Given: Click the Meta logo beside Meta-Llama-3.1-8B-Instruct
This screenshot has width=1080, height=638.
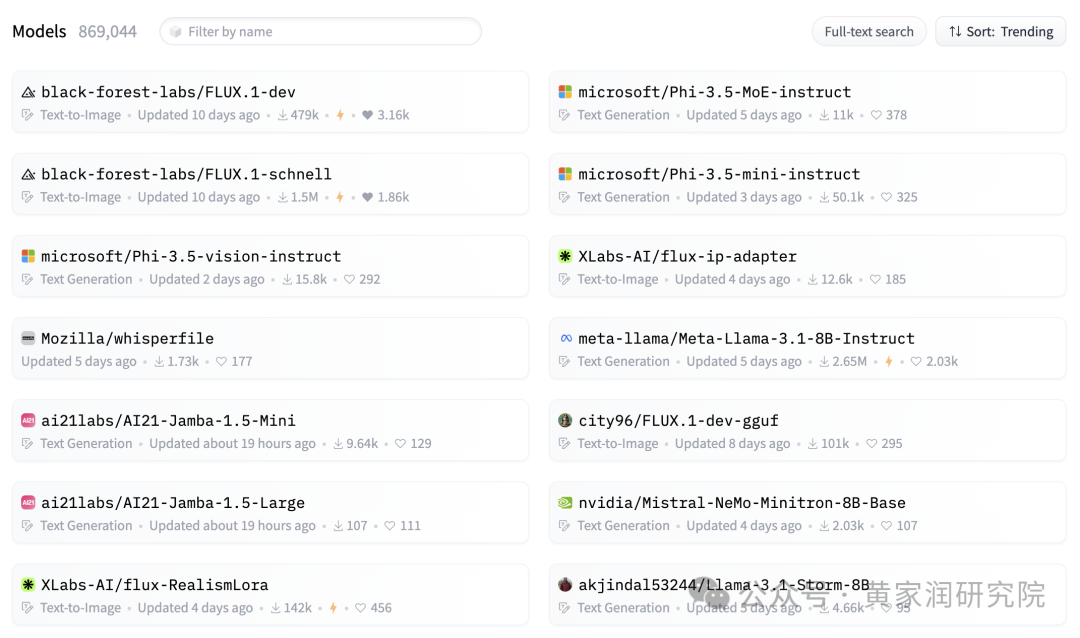Looking at the screenshot, I should click(x=565, y=338).
